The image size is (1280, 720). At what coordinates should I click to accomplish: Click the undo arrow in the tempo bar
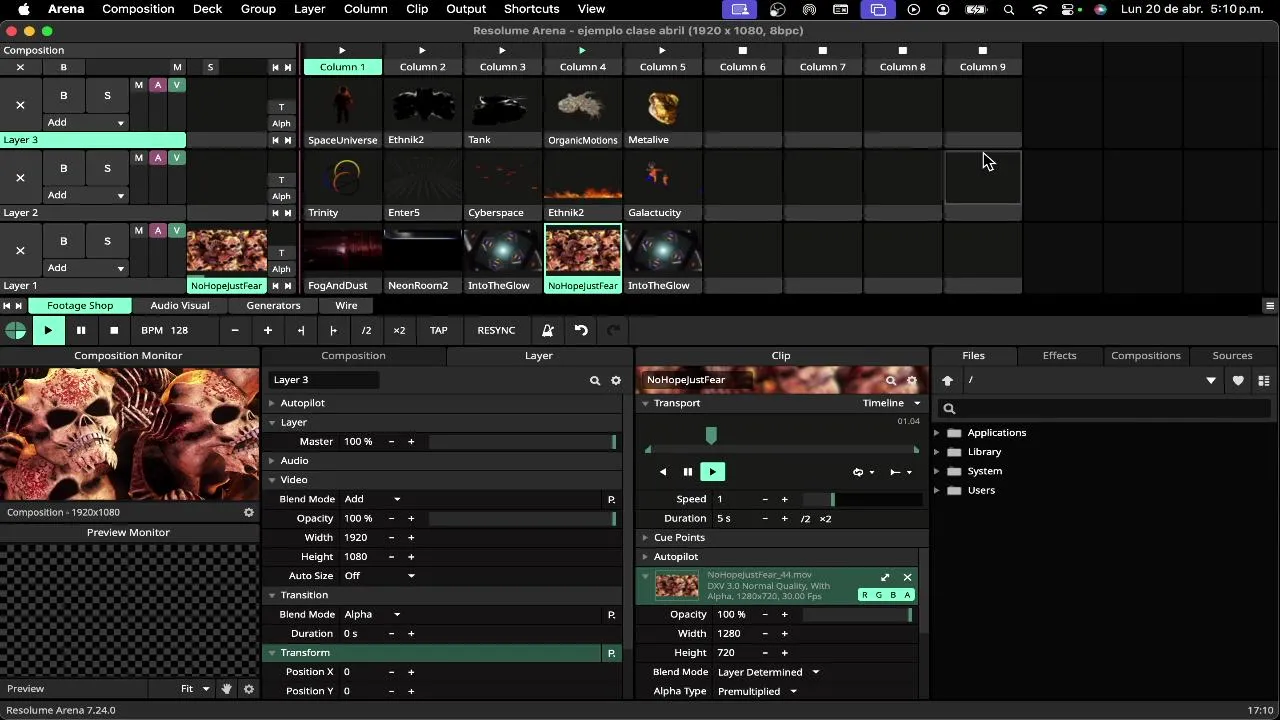pyautogui.click(x=581, y=331)
